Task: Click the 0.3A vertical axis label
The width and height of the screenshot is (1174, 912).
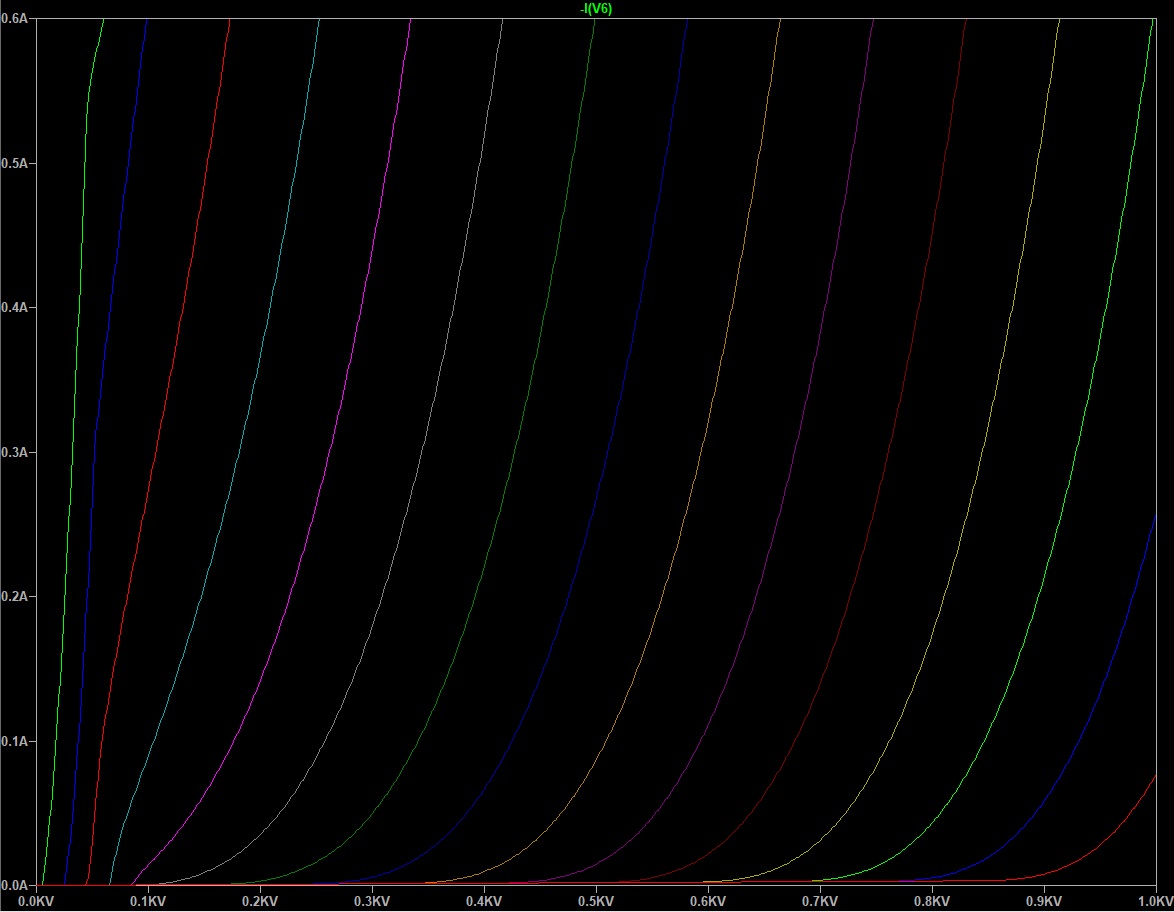Action: point(14,452)
